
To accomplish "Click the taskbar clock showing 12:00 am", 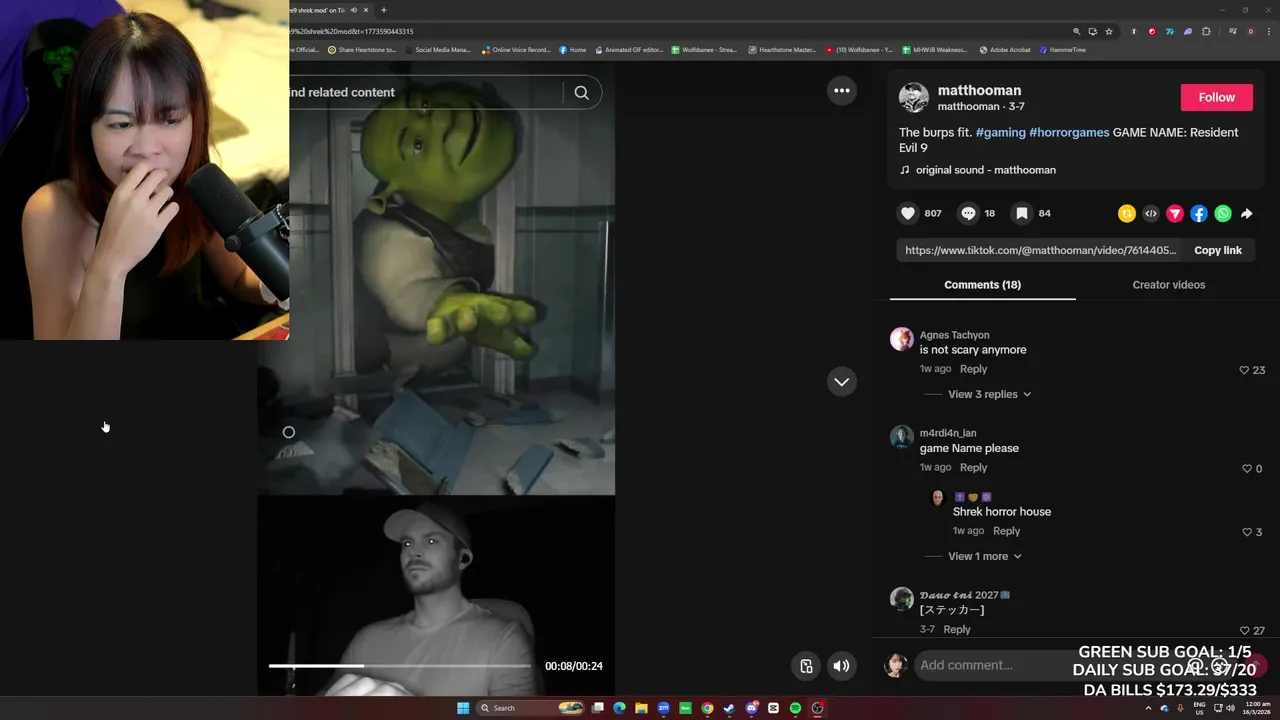I will click(1256, 708).
